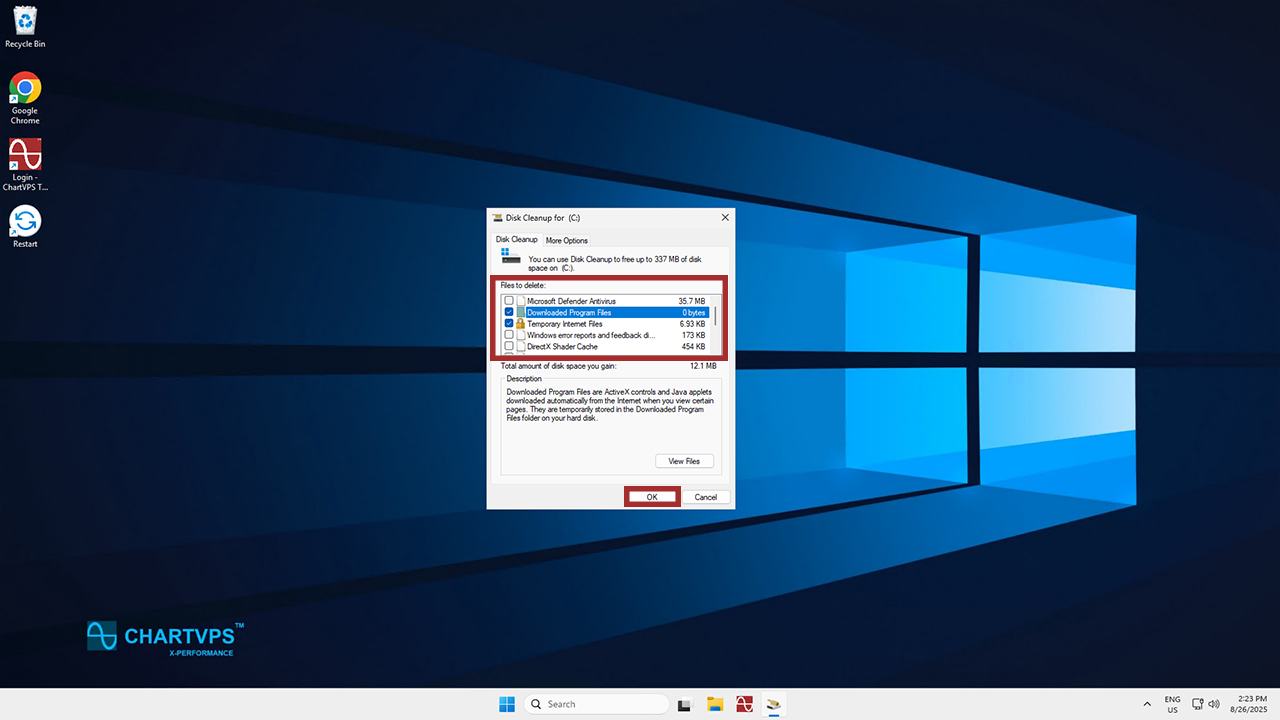Click the ChartVPS icon in the taskbar
The height and width of the screenshot is (720, 1280).
pos(744,704)
